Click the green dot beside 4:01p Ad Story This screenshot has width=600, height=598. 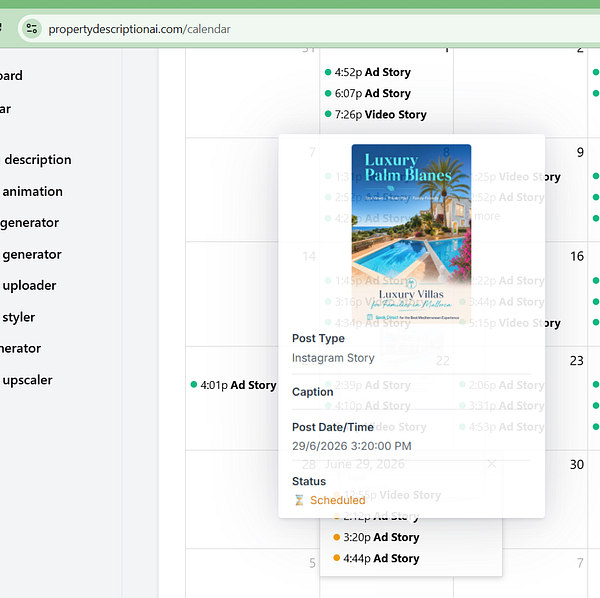[194, 384]
